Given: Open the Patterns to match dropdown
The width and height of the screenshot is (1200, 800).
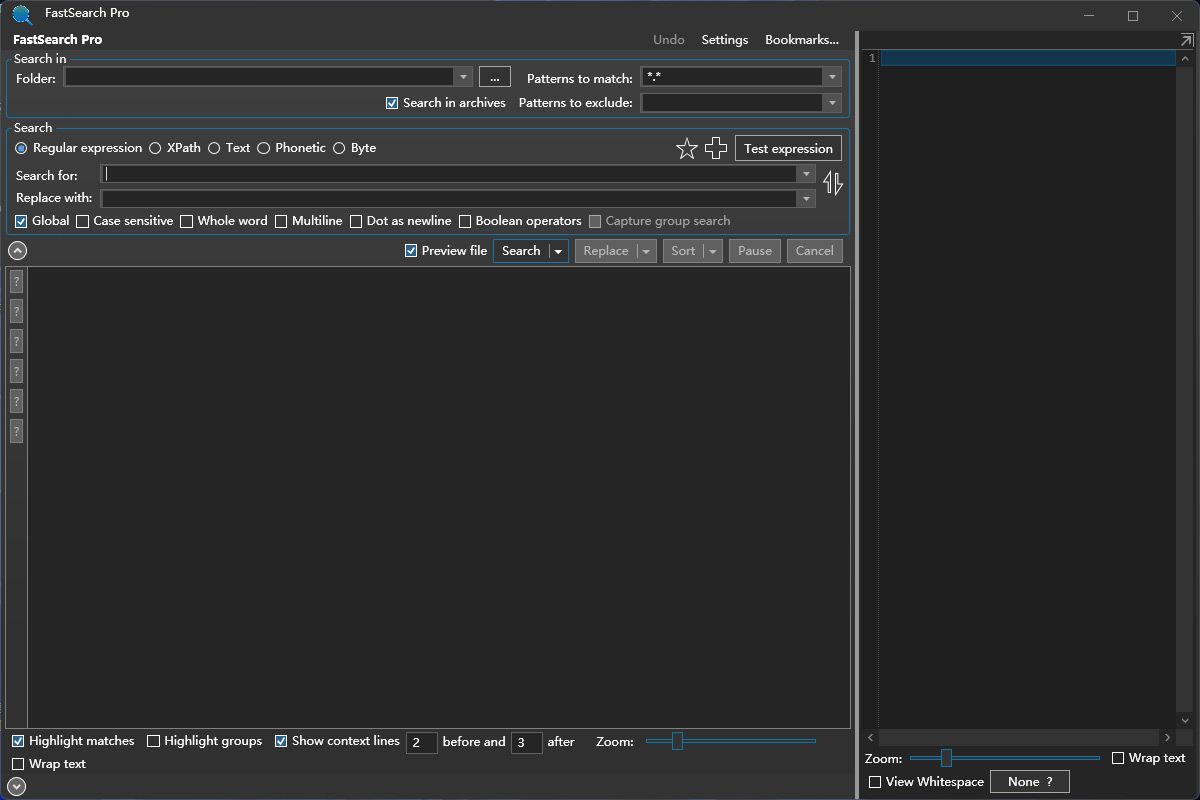Looking at the screenshot, I should click(x=832, y=77).
